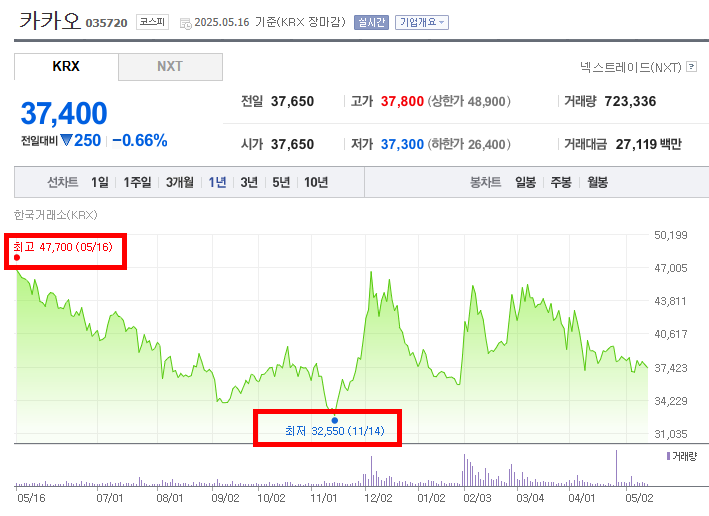The height and width of the screenshot is (516, 709).
Task: Switch to 일봉 candlestick chart
Action: [525, 182]
